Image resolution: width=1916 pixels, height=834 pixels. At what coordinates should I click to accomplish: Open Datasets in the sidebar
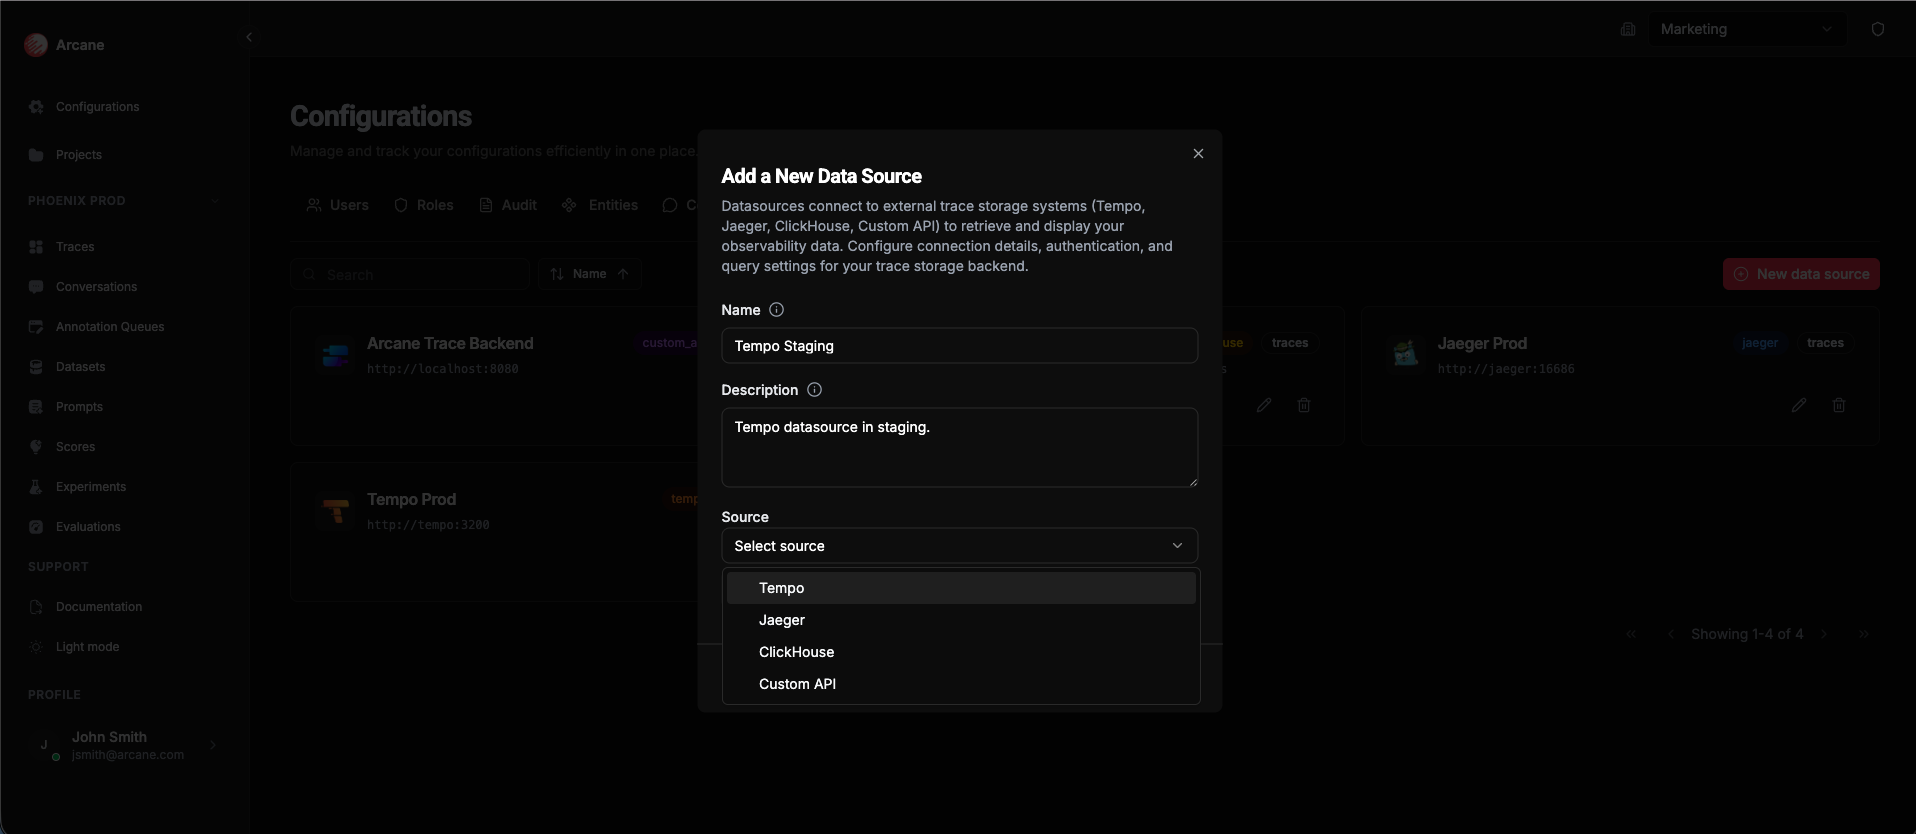tap(80, 367)
